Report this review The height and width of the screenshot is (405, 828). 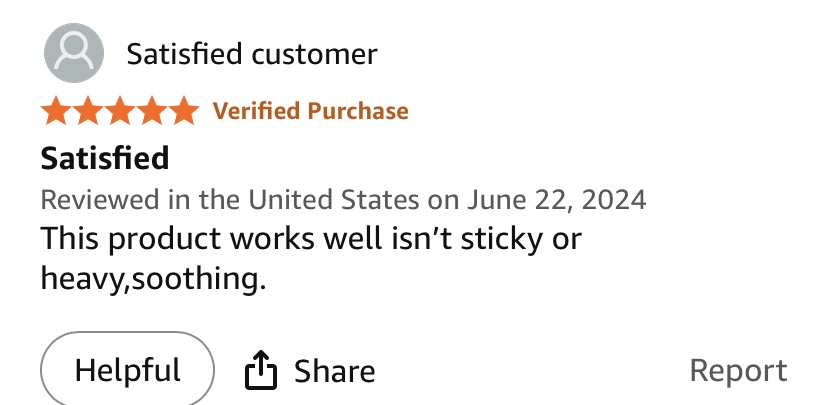pyautogui.click(x=738, y=371)
